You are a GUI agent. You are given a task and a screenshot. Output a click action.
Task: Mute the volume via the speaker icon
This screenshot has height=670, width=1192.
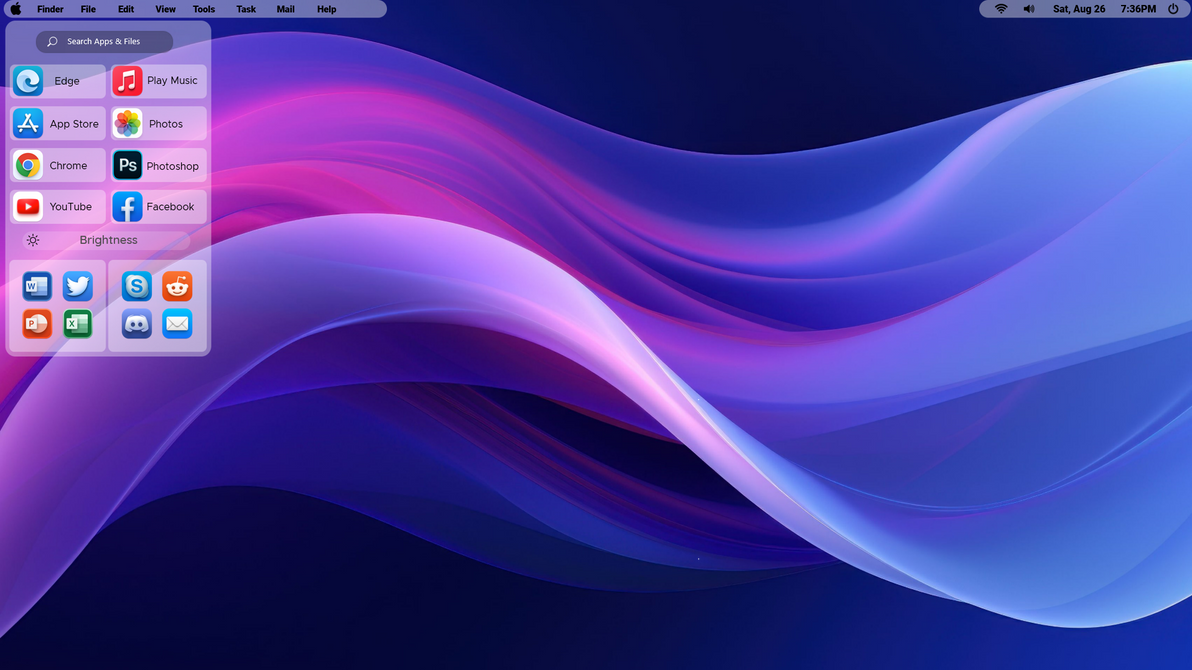(1029, 9)
